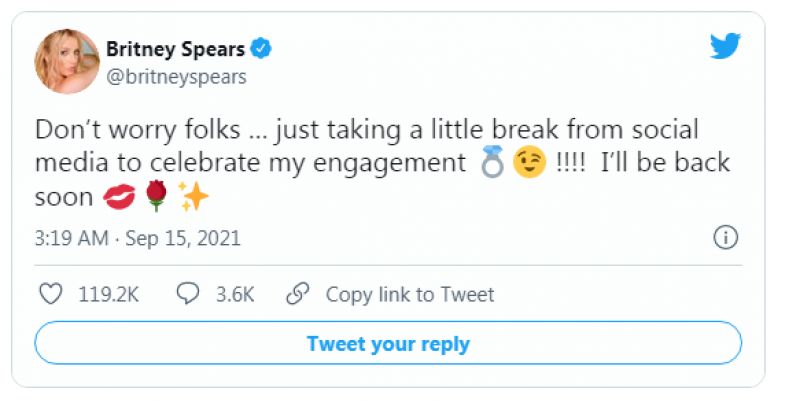Open Britney Spears profile picture
Viewport: 800px width, 403px height.
(68, 61)
